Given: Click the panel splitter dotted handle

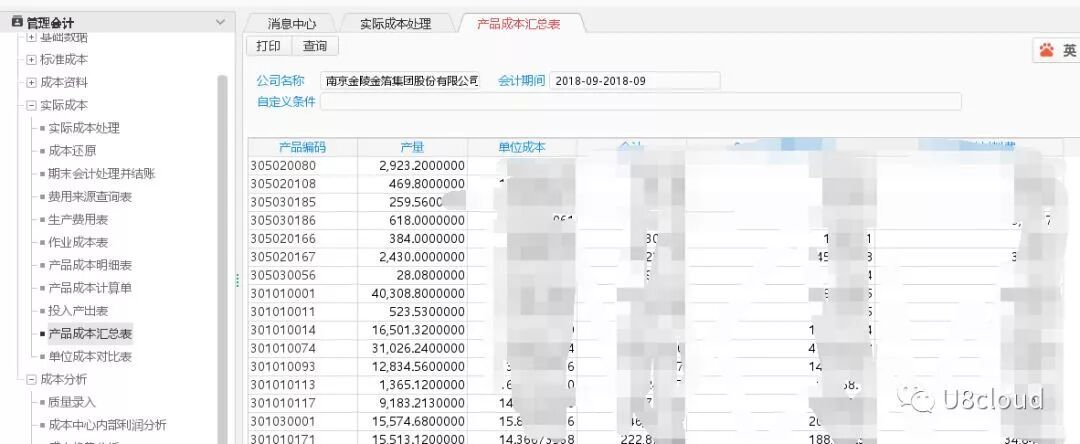Looking at the screenshot, I should [238, 280].
